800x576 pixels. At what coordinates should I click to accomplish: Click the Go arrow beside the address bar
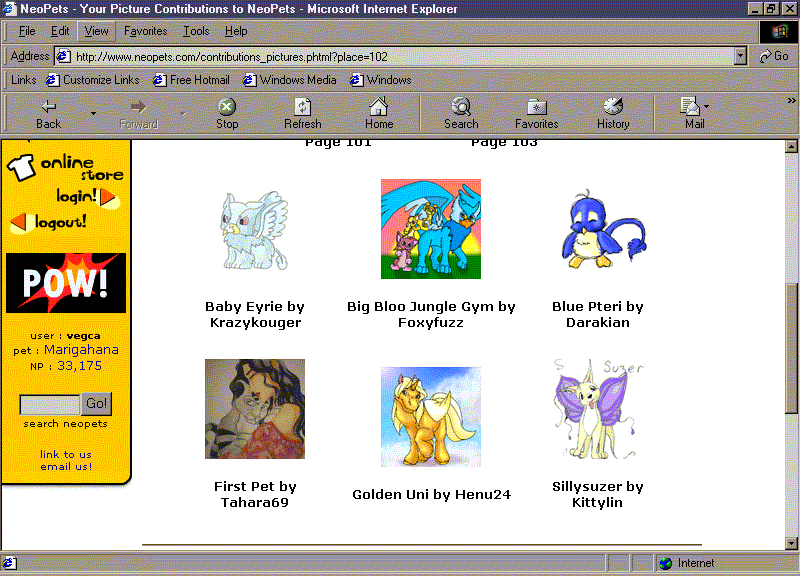click(774, 56)
